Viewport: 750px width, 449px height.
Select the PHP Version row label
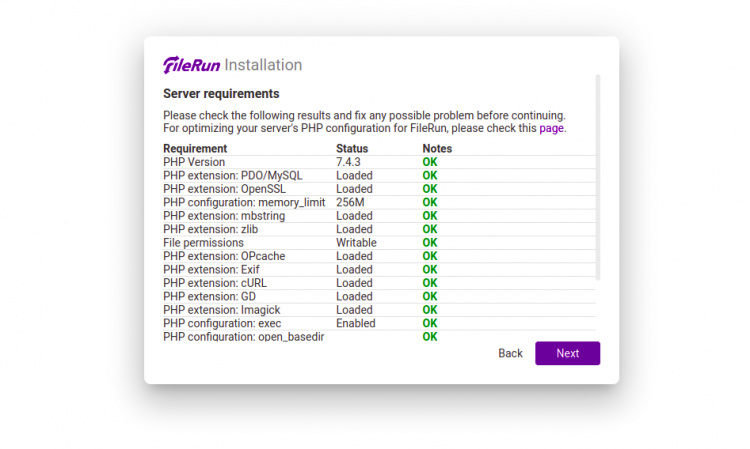[x=194, y=162]
